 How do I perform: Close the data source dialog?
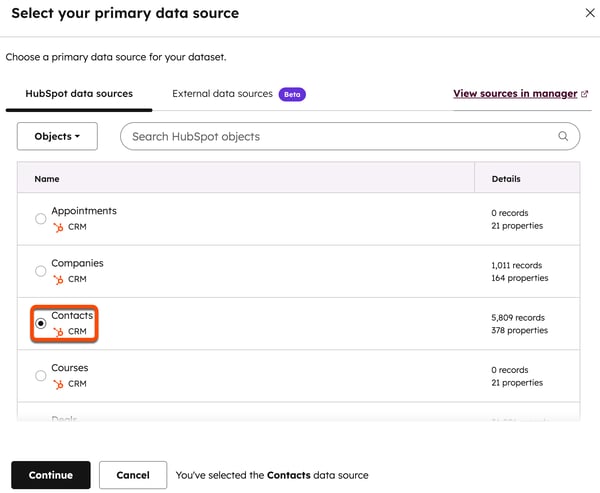[x=590, y=13]
